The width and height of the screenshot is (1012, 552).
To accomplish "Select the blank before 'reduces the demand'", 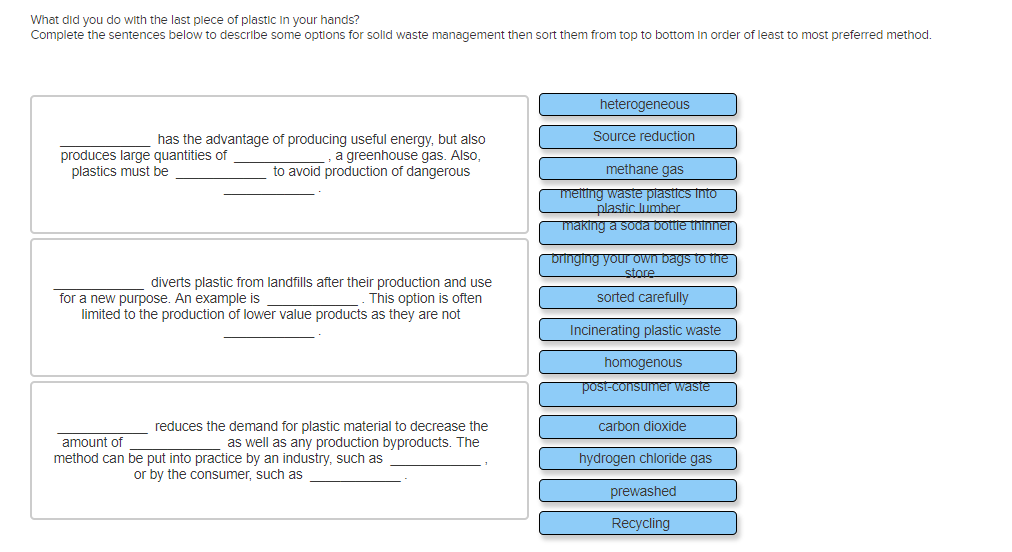I will click(102, 428).
